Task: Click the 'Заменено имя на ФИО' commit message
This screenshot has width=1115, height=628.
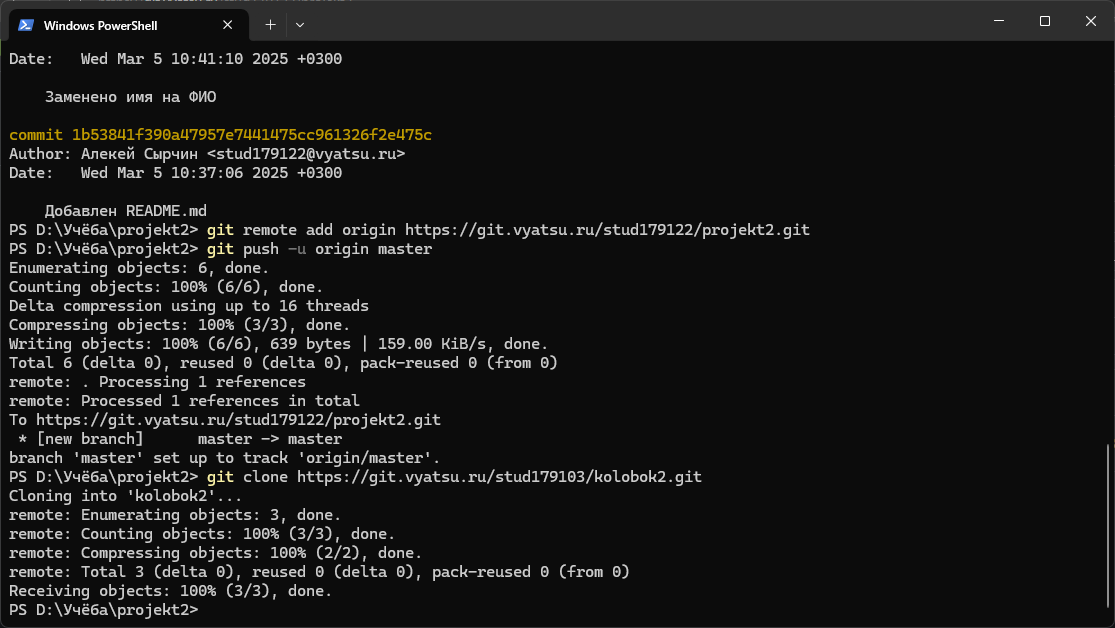Action: 130,97
